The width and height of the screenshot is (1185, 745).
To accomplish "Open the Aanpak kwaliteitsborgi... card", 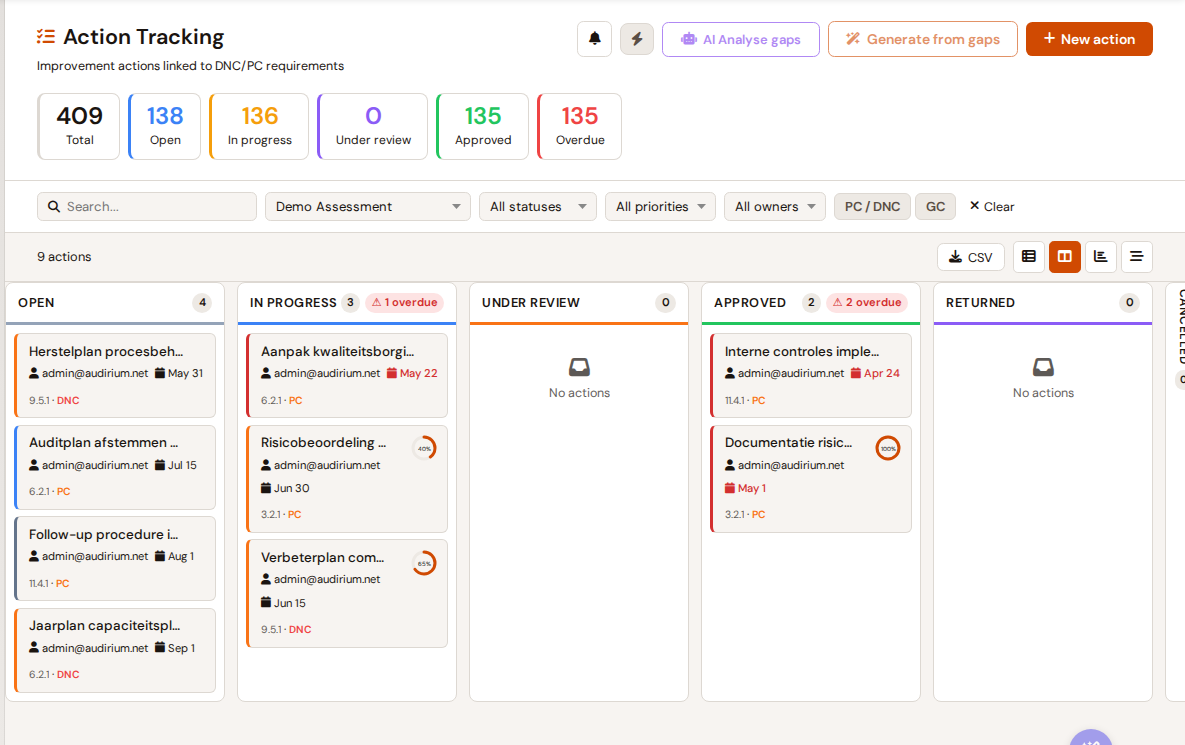I will [347, 376].
